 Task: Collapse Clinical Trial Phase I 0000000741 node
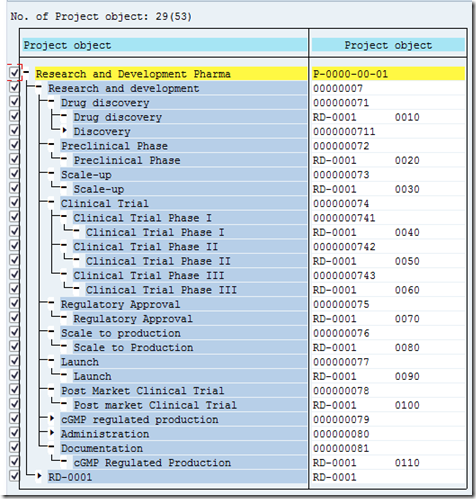(64, 217)
